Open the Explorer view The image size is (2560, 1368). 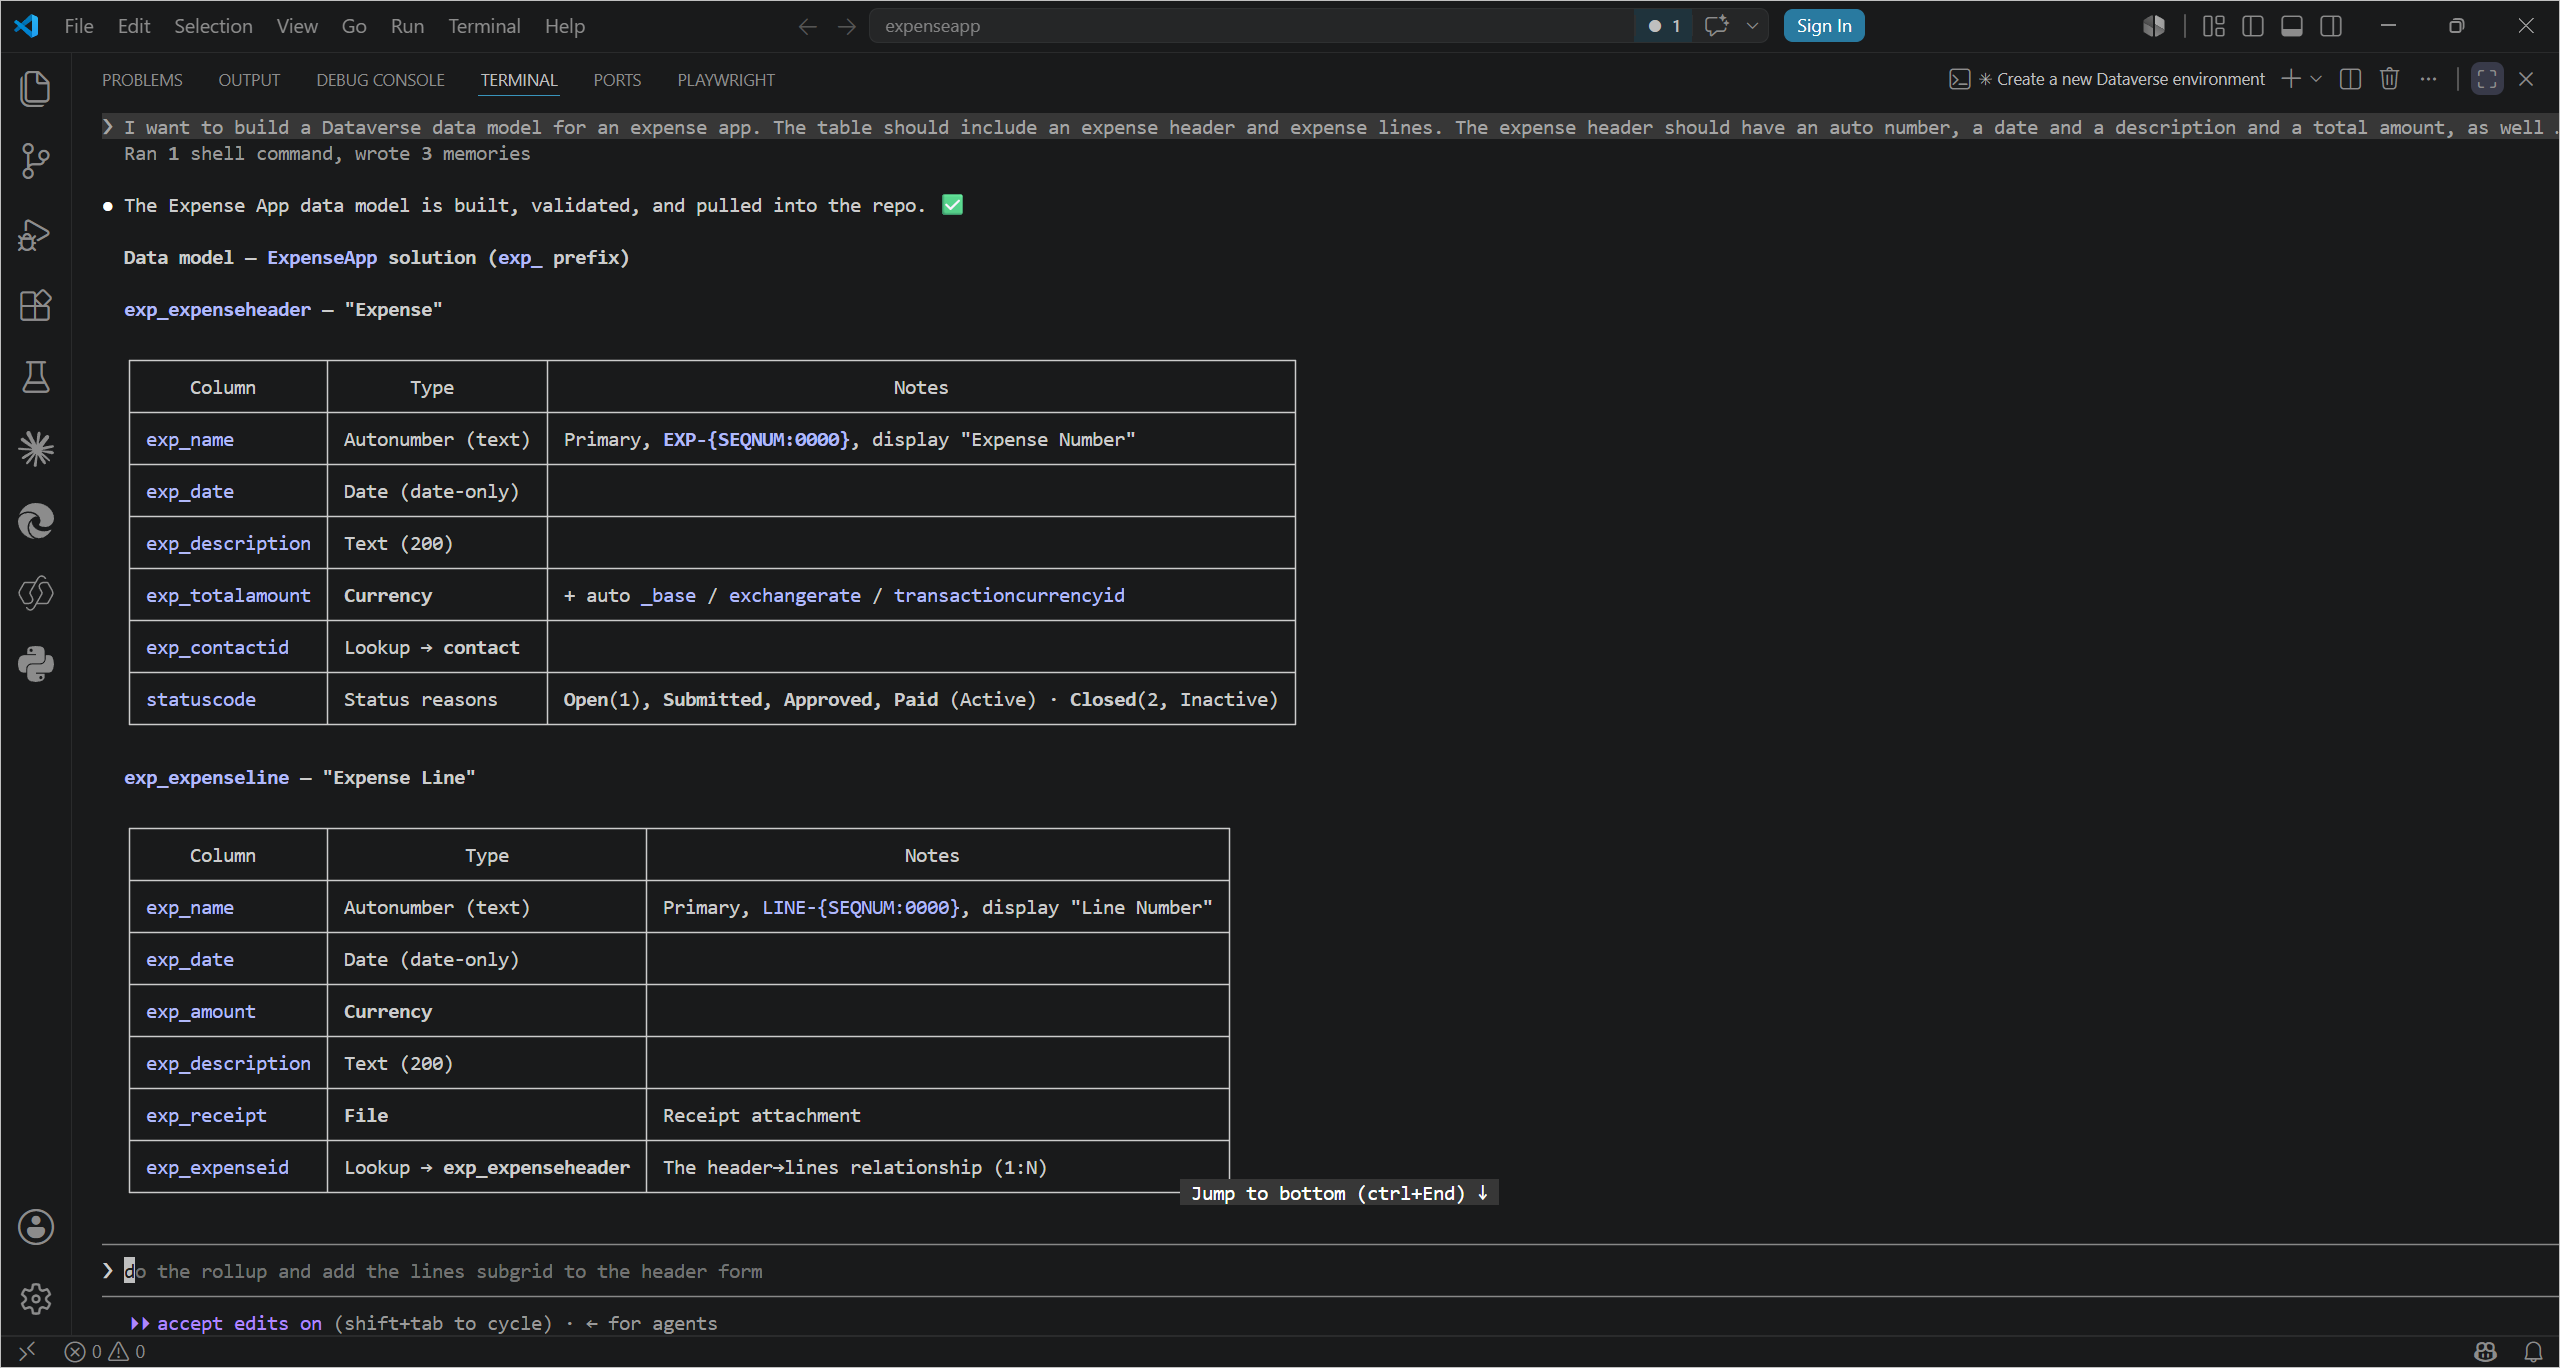(x=36, y=88)
